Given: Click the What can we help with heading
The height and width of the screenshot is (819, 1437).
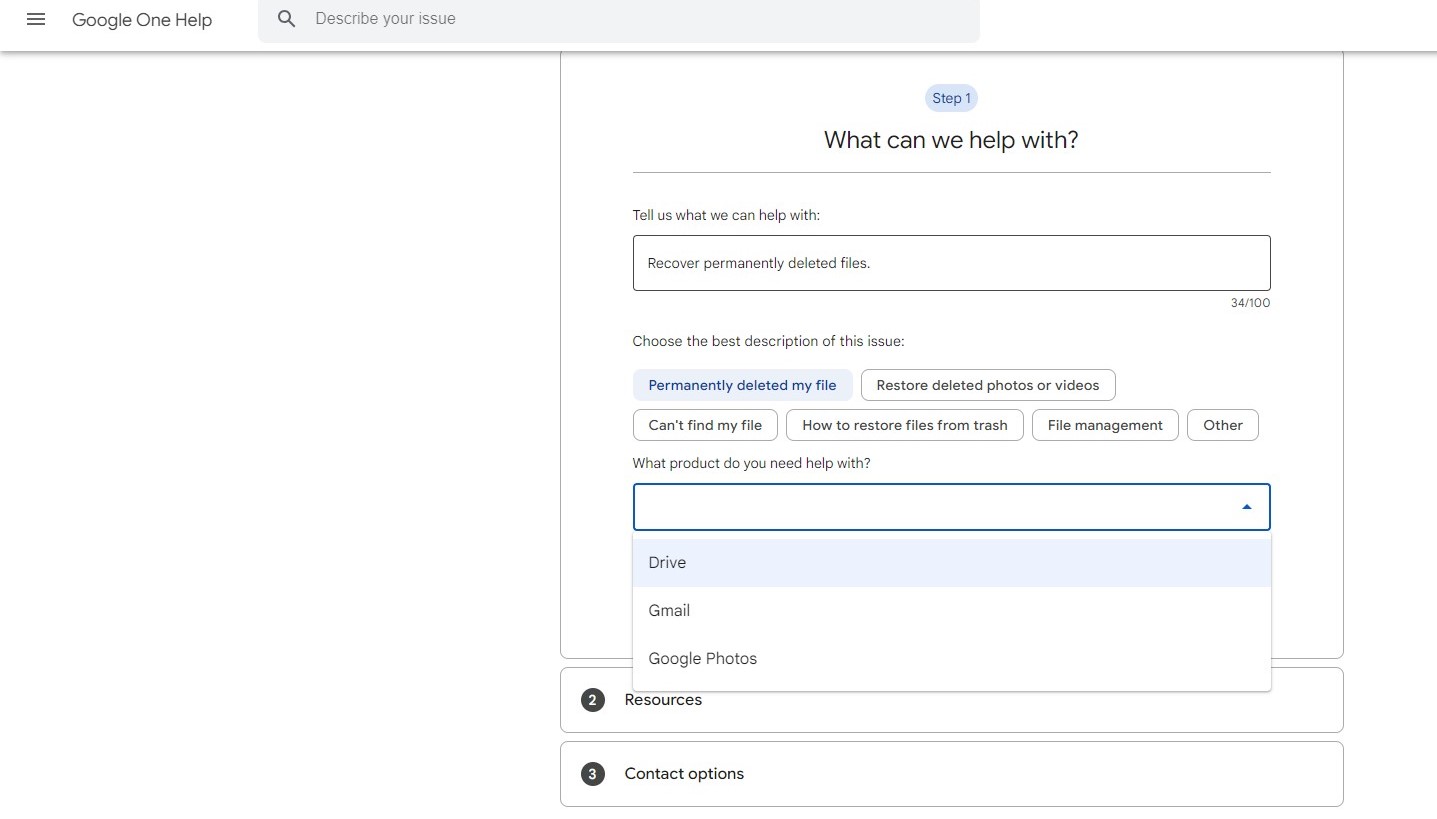Looking at the screenshot, I should (951, 140).
